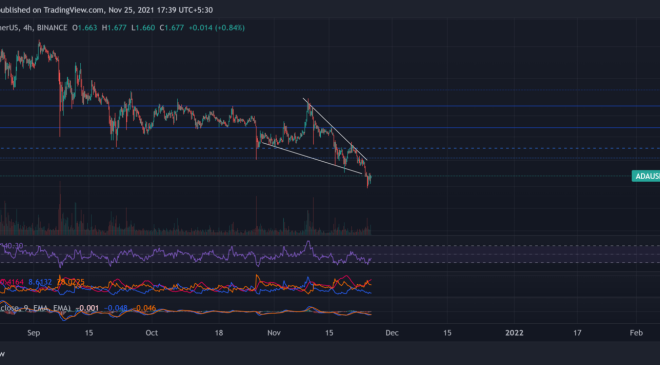Click the blue indicator value 8.6132
The image size is (660, 365).
pos(40,282)
